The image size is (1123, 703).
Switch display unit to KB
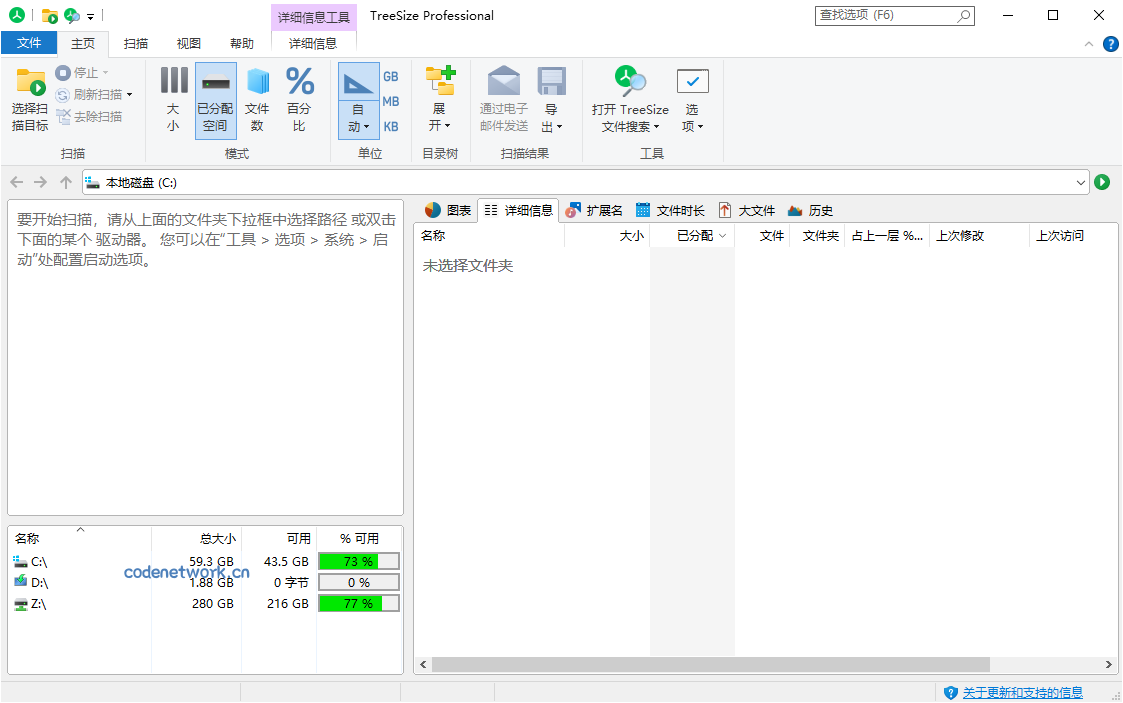pos(389,126)
